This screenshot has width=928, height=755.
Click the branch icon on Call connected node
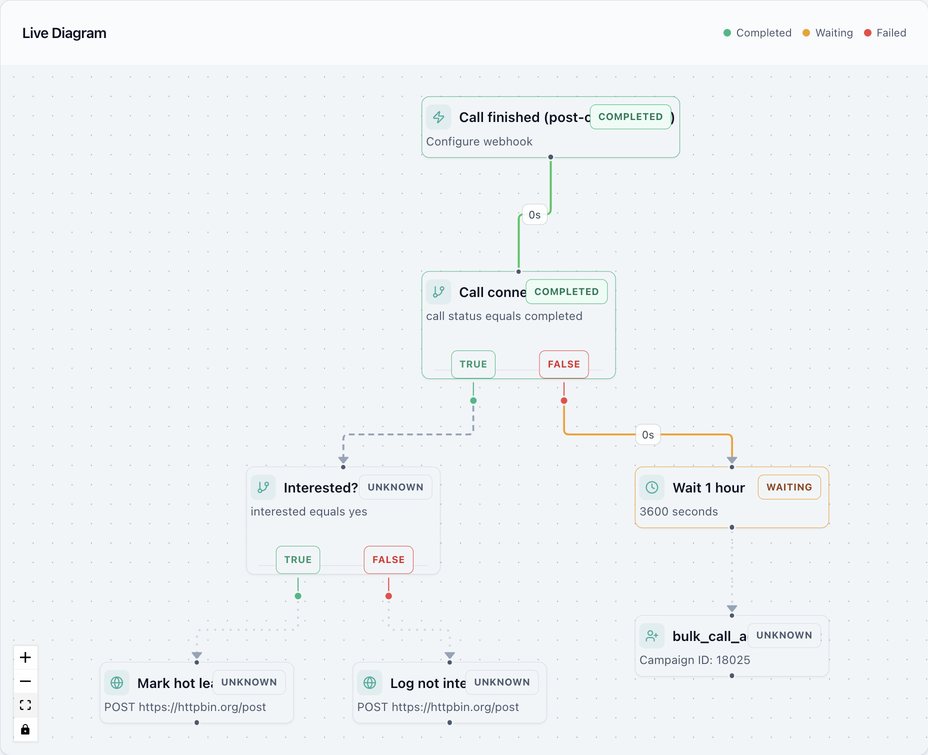coord(439,292)
